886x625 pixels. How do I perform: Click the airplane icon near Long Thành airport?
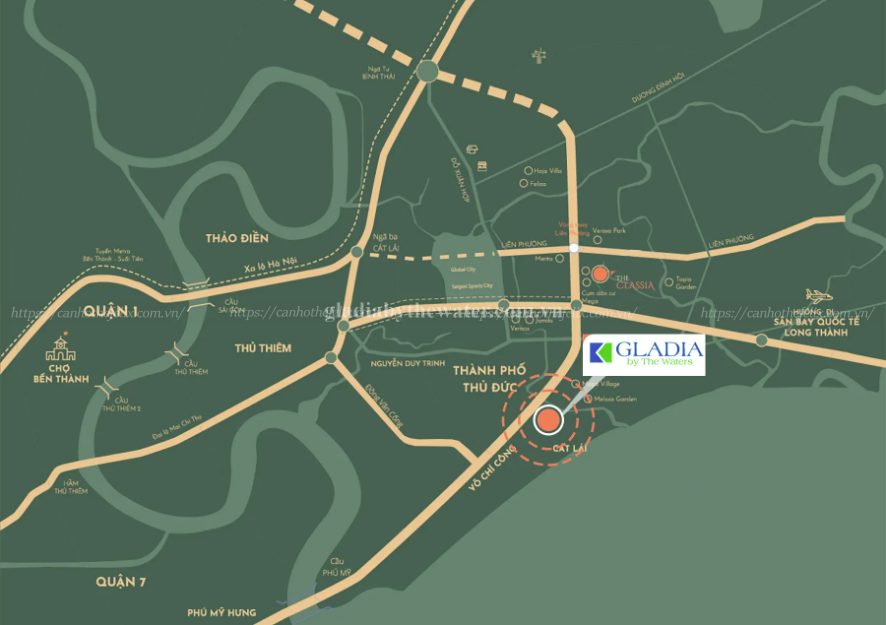tap(819, 296)
